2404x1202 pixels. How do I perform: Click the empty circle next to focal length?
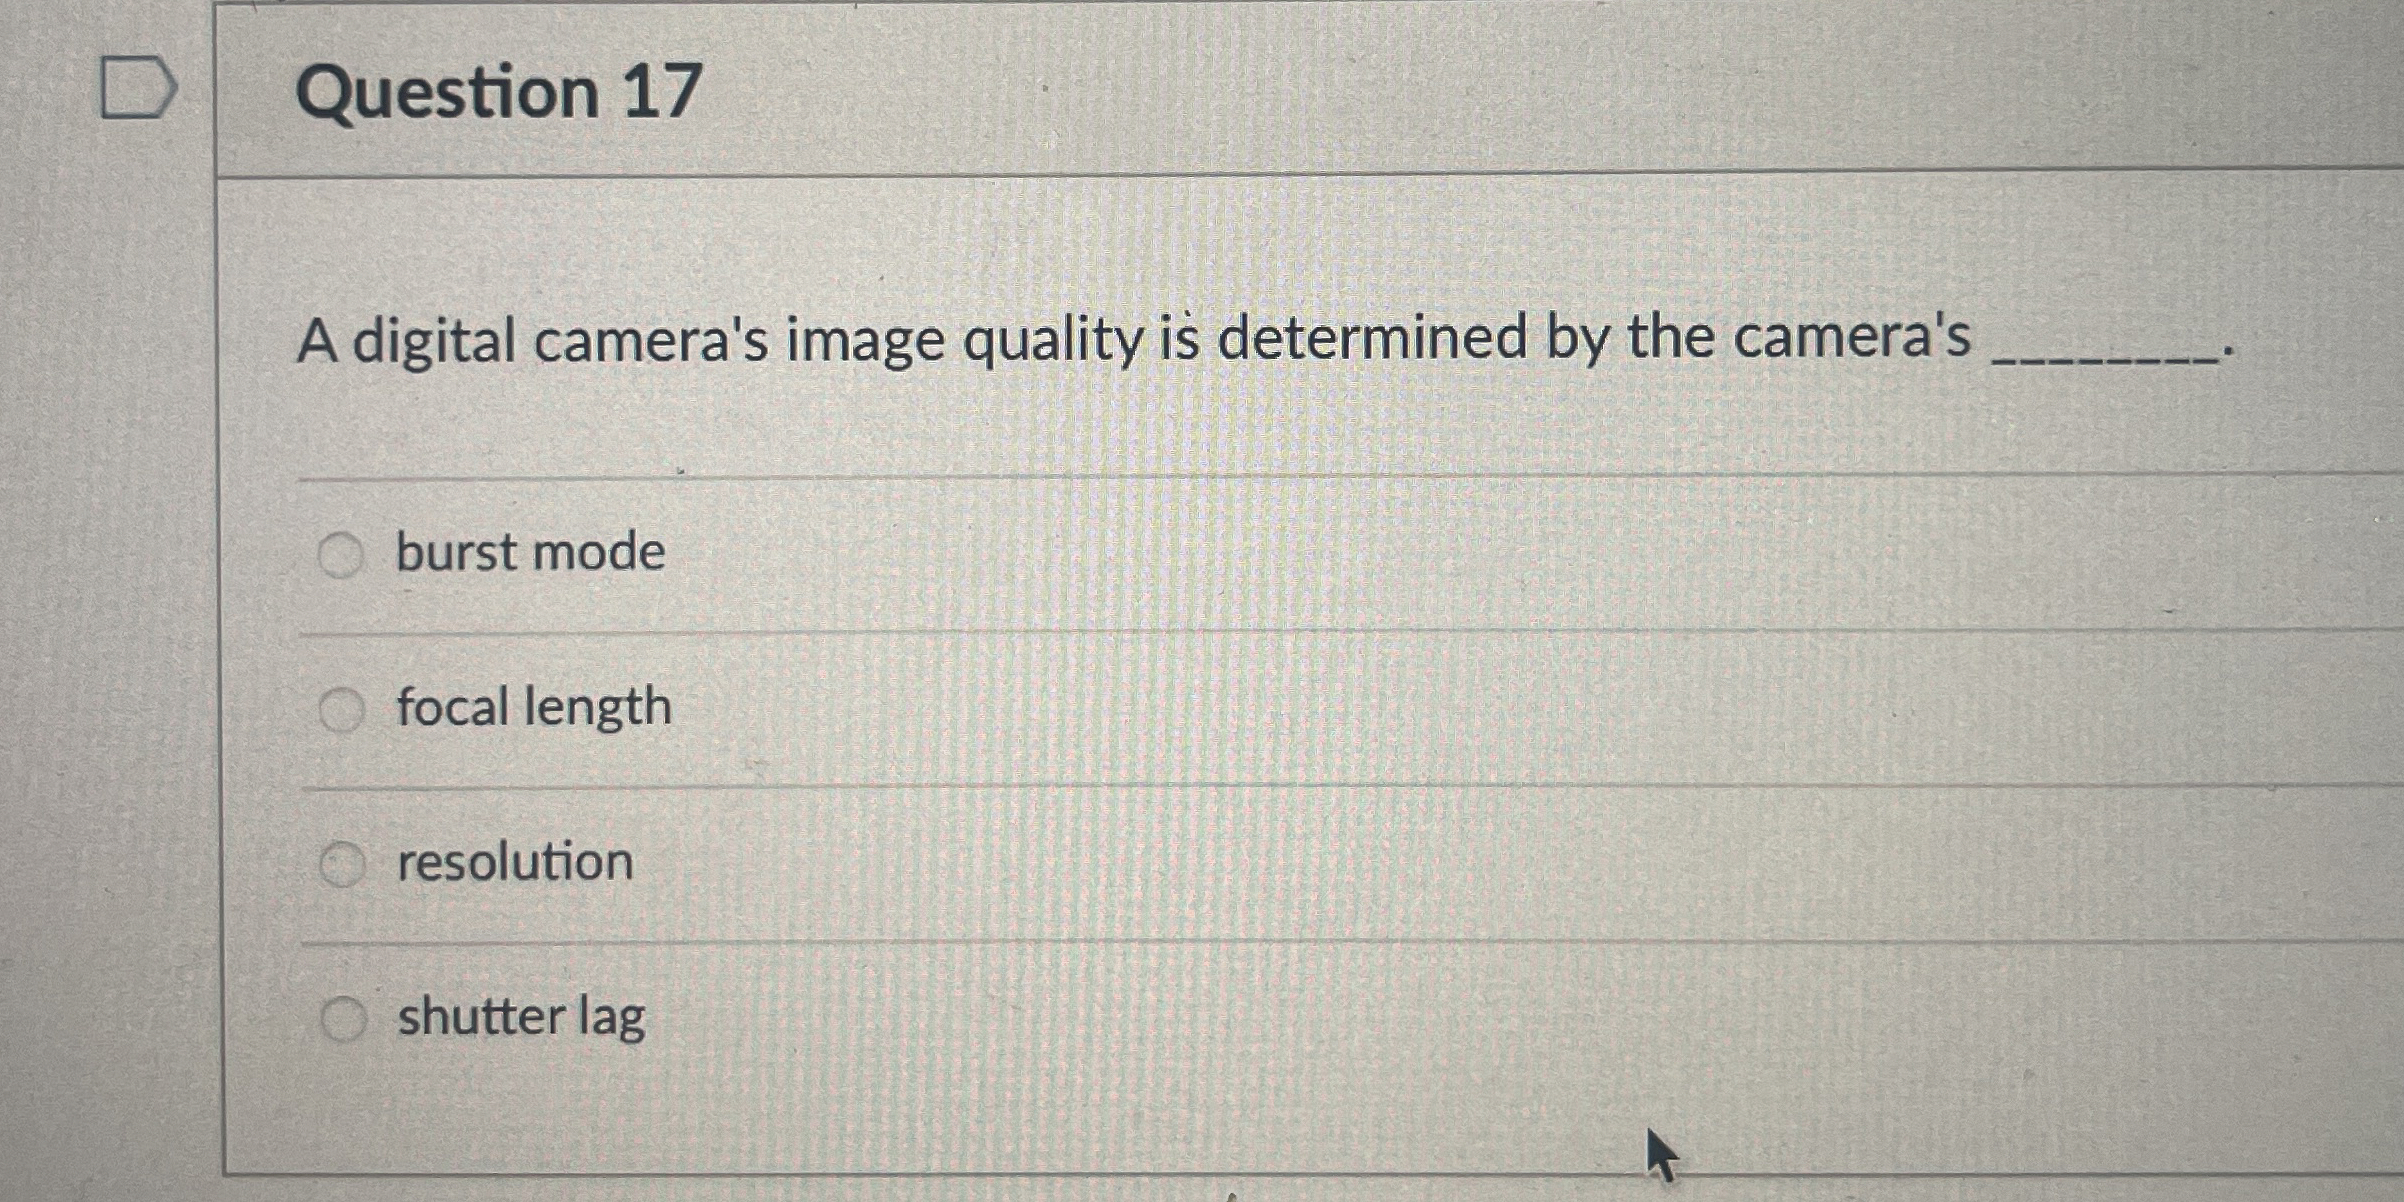click(x=340, y=707)
